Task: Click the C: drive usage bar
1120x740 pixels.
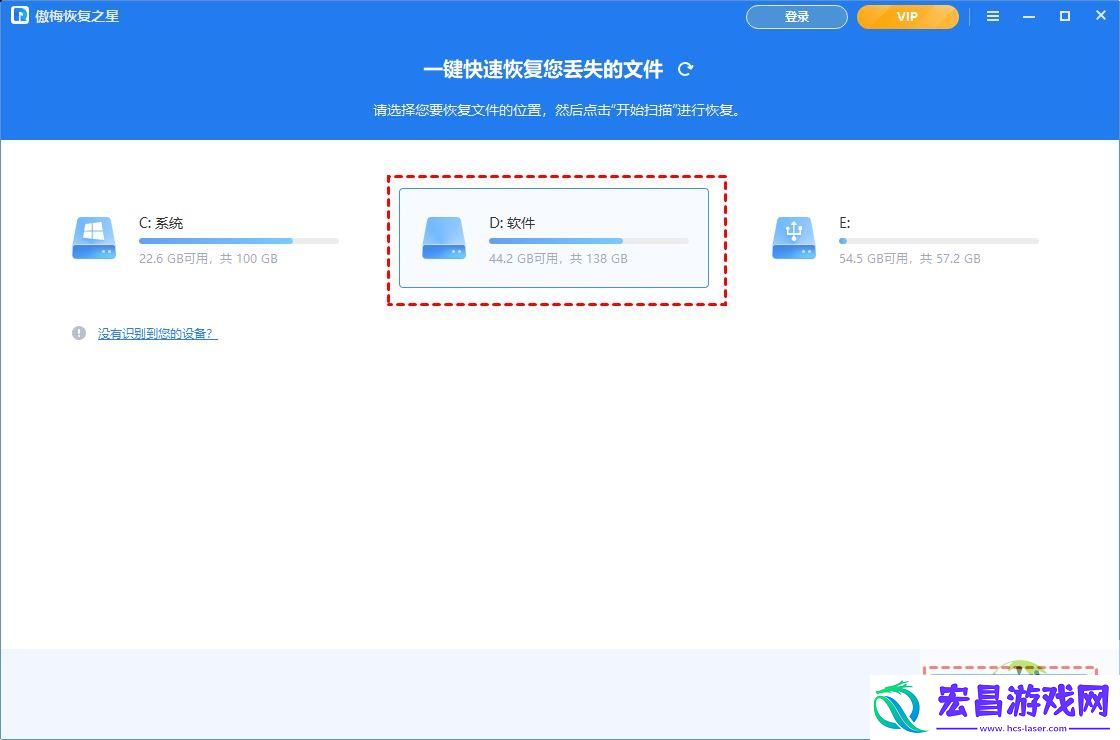Action: coord(239,241)
